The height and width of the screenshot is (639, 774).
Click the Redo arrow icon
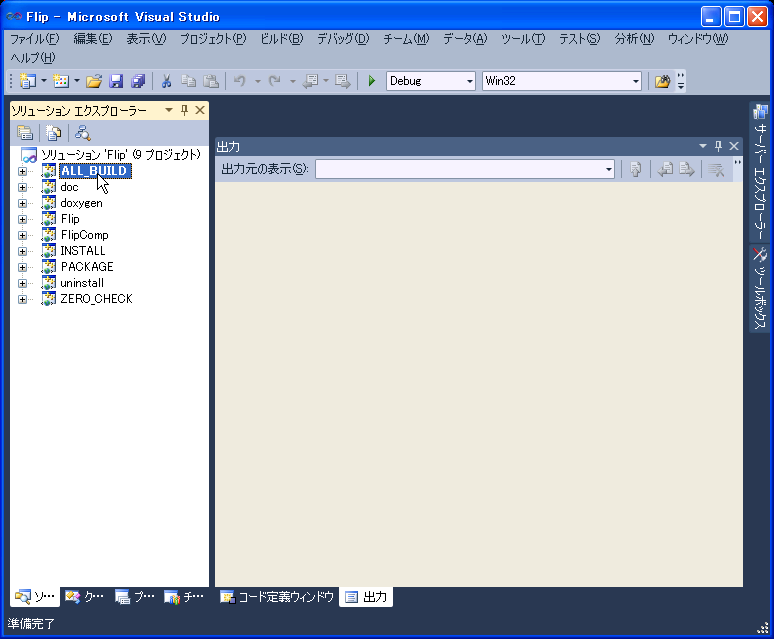pos(275,81)
